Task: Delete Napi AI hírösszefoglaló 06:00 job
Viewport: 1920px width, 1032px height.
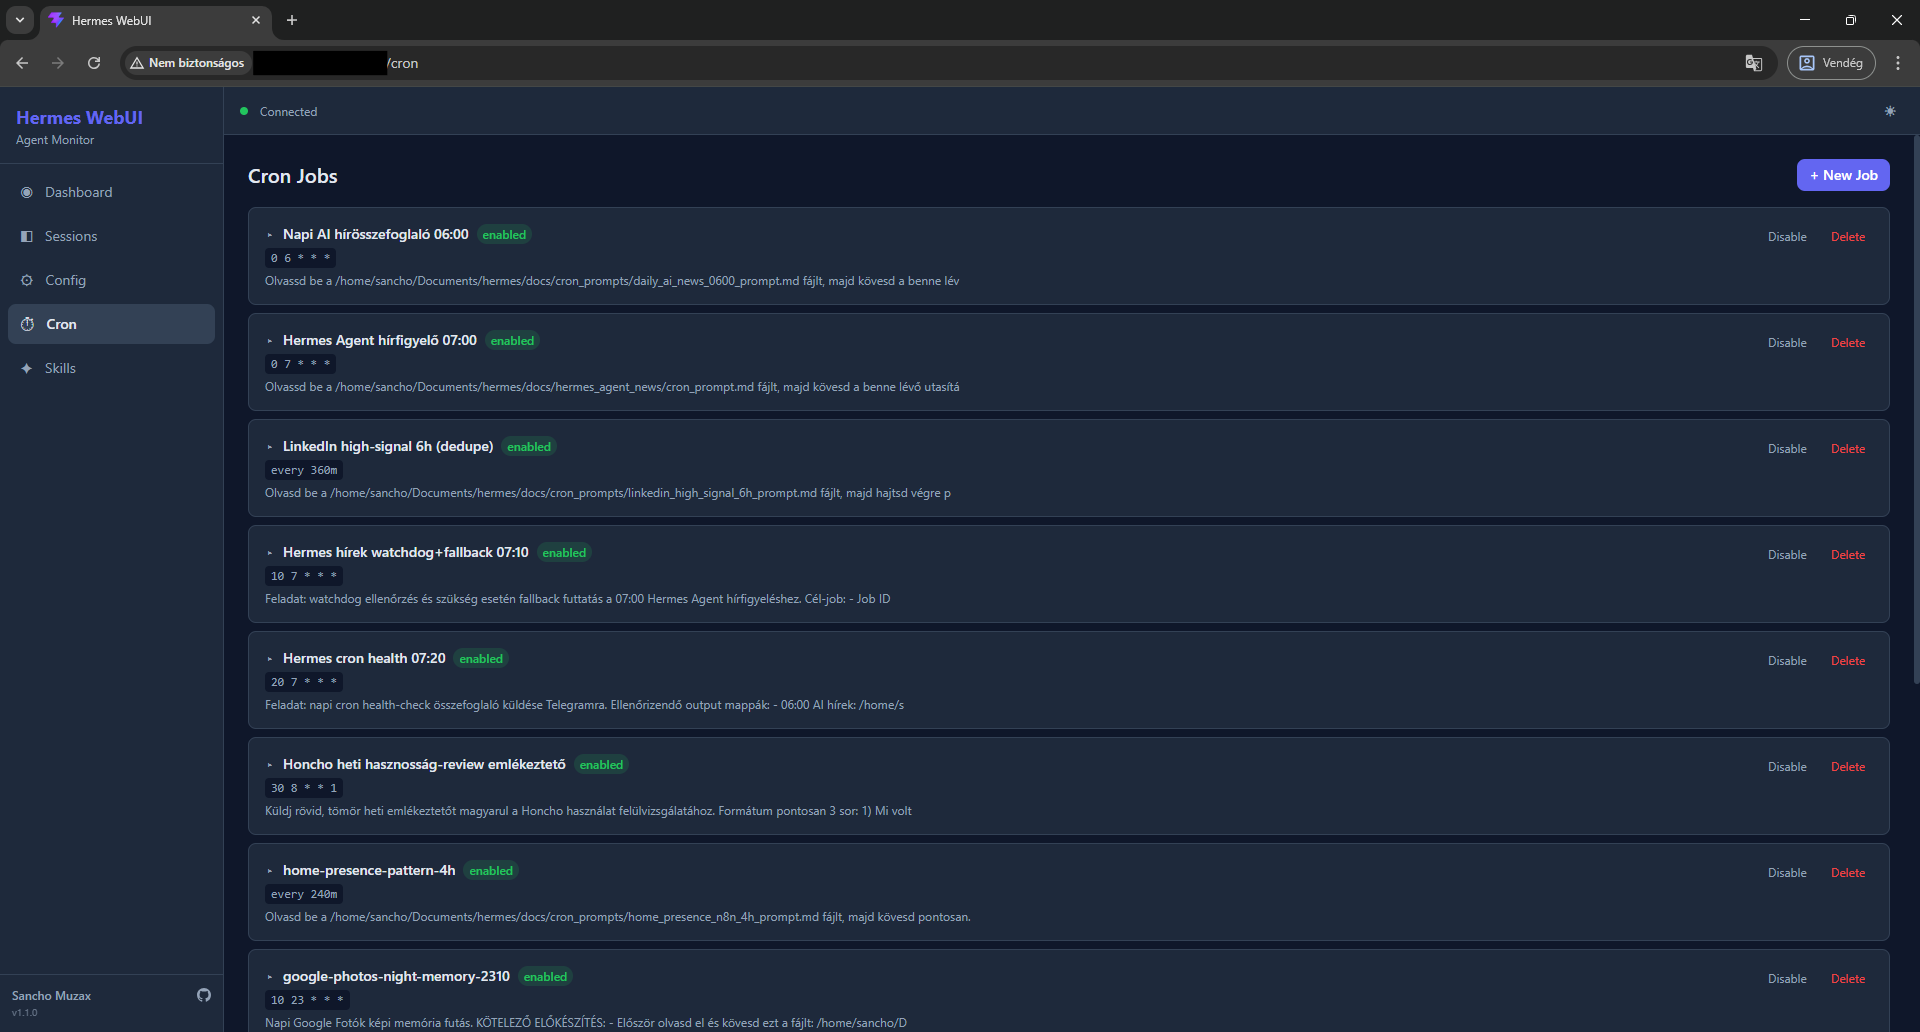Action: (x=1848, y=237)
